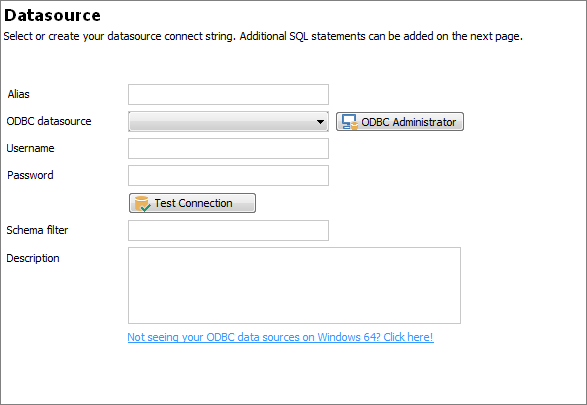Click the Username label
This screenshot has width=587, height=405.
pos(30,148)
